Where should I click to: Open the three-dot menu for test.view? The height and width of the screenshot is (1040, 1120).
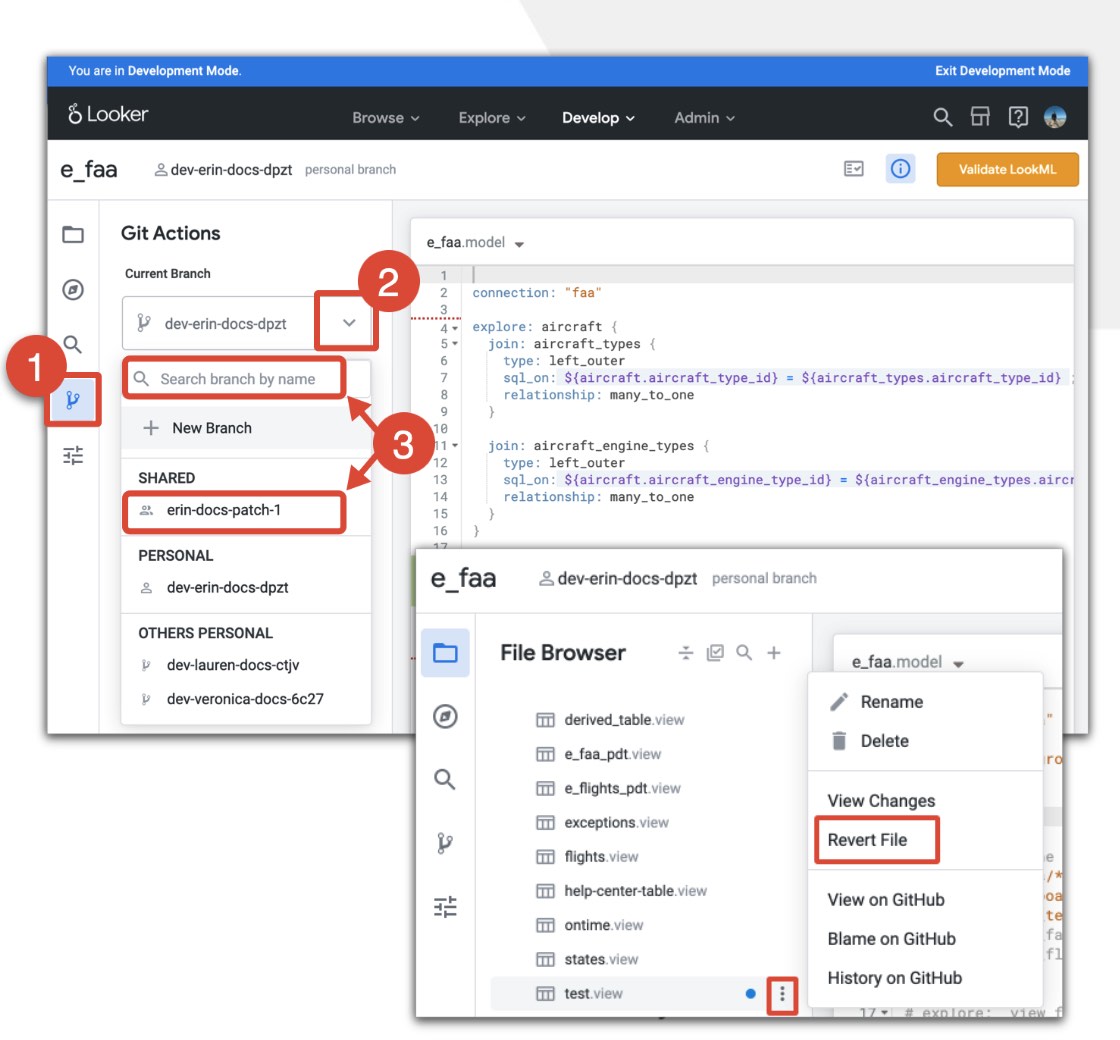[x=782, y=994]
